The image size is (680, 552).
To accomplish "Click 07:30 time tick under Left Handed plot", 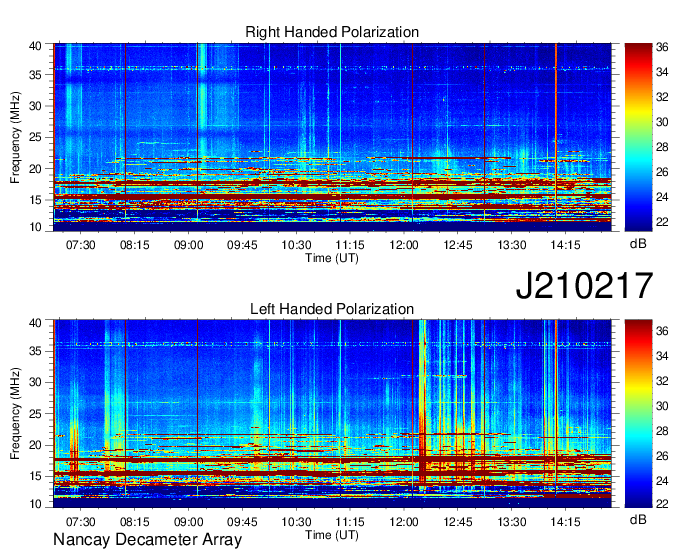I will [81, 522].
